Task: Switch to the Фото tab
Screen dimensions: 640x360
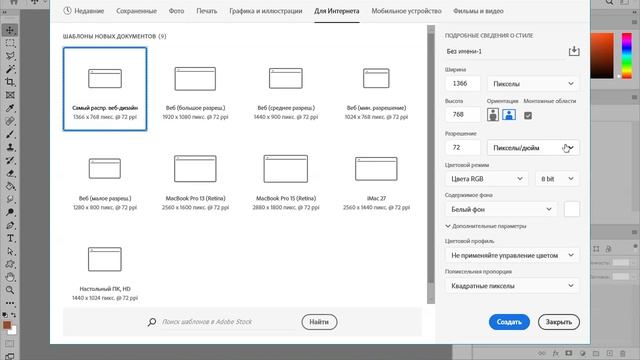Action: point(176,11)
